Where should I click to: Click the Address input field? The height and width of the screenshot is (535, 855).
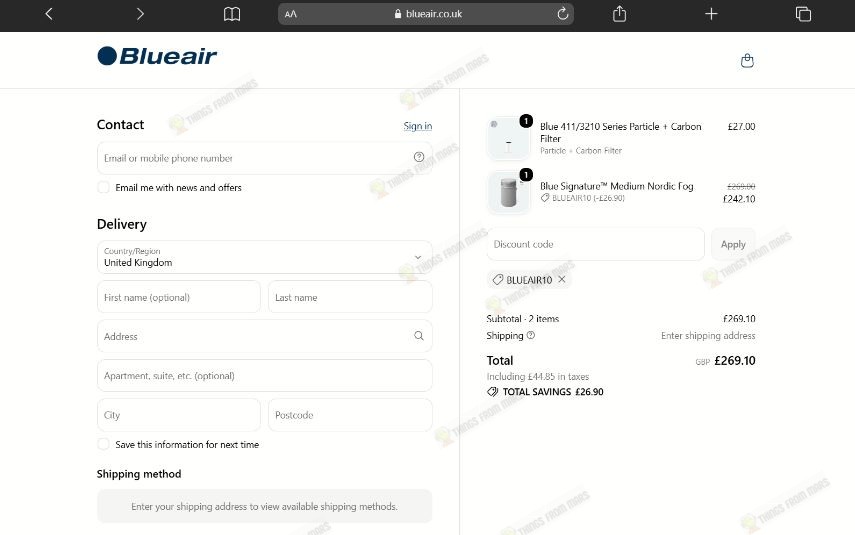tap(264, 336)
